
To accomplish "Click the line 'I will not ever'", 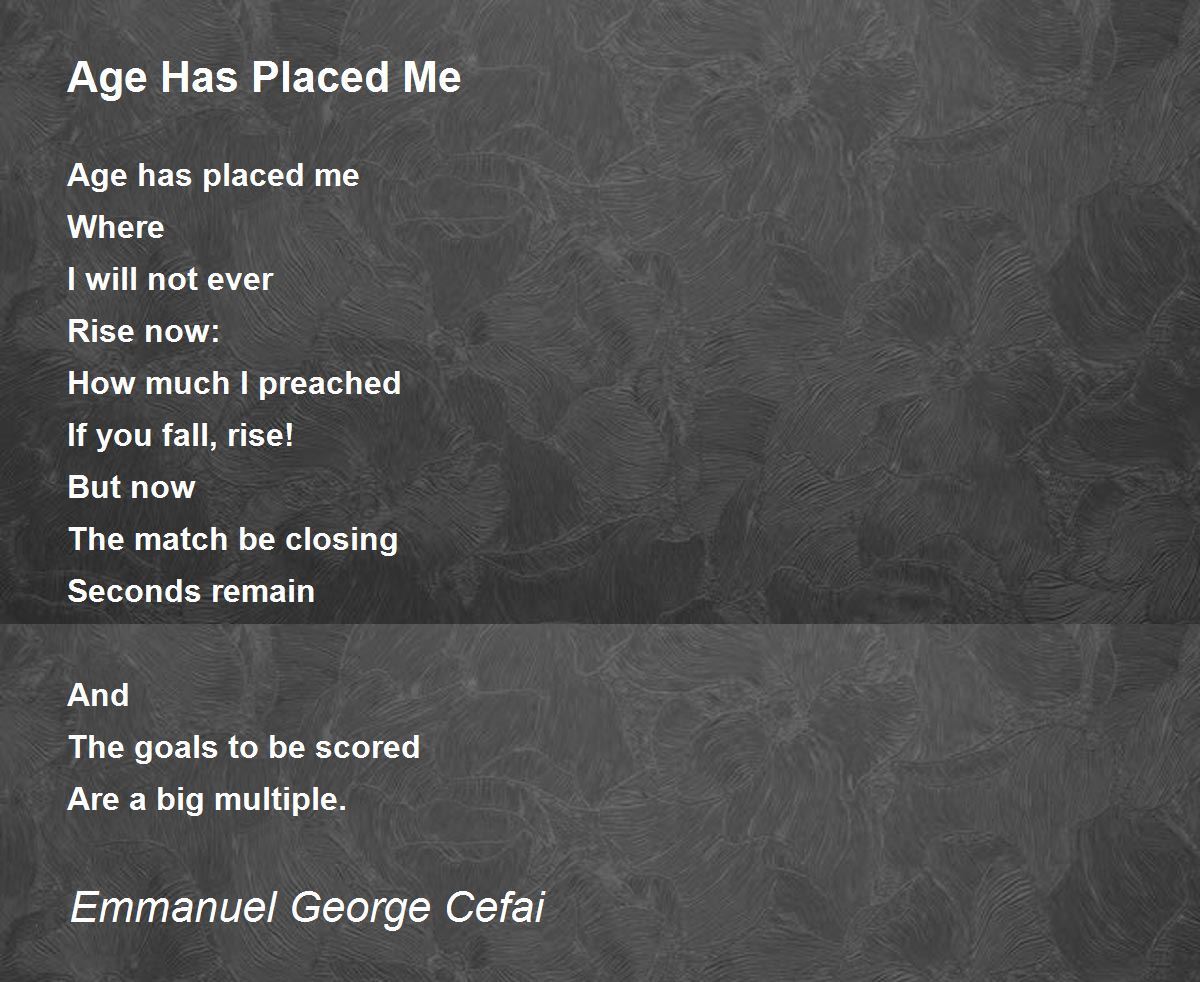I will [x=170, y=280].
